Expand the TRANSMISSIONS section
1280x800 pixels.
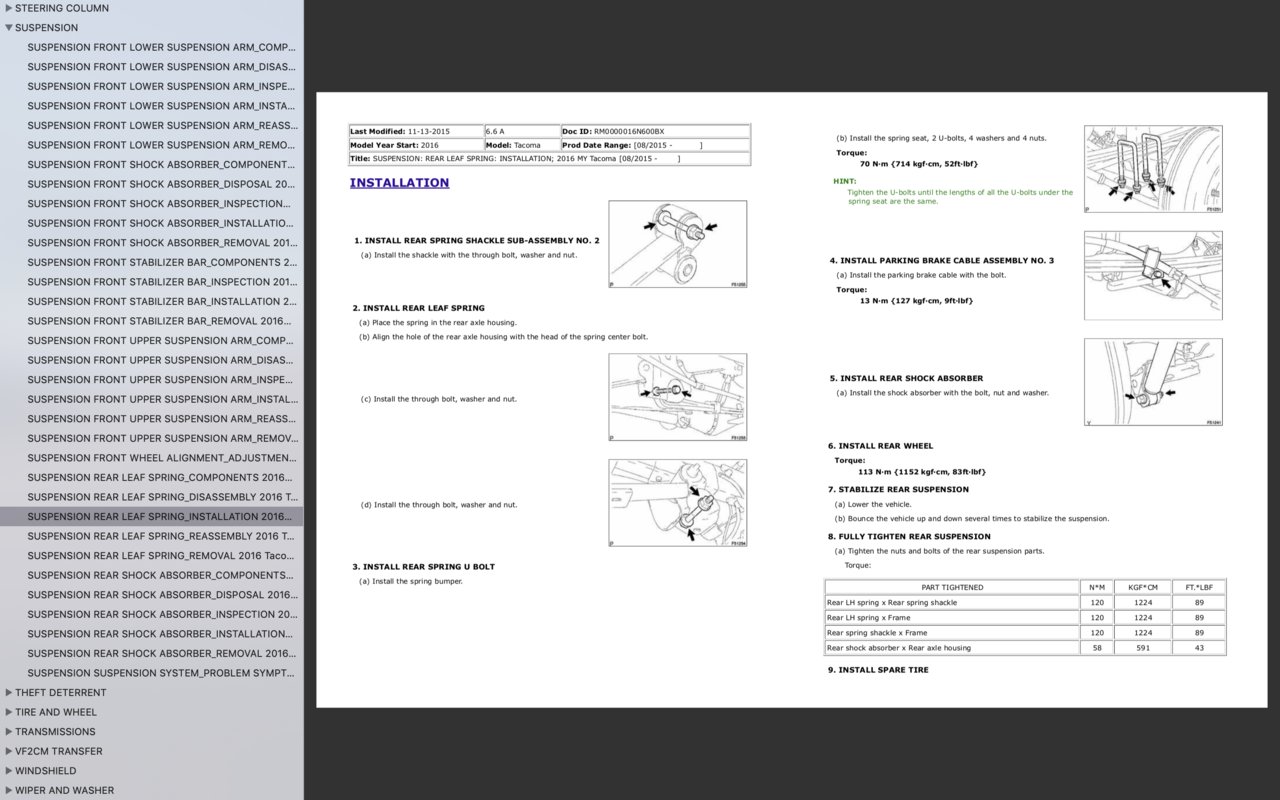[x=9, y=731]
